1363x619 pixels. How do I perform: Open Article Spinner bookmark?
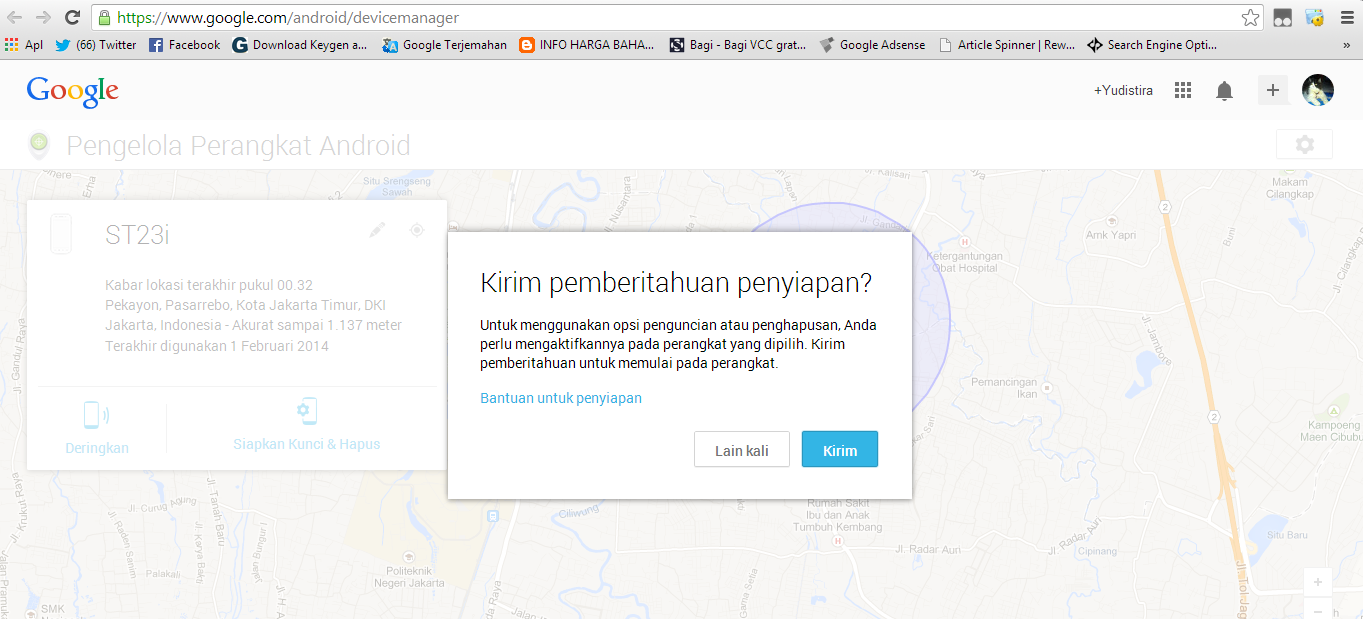1007,45
